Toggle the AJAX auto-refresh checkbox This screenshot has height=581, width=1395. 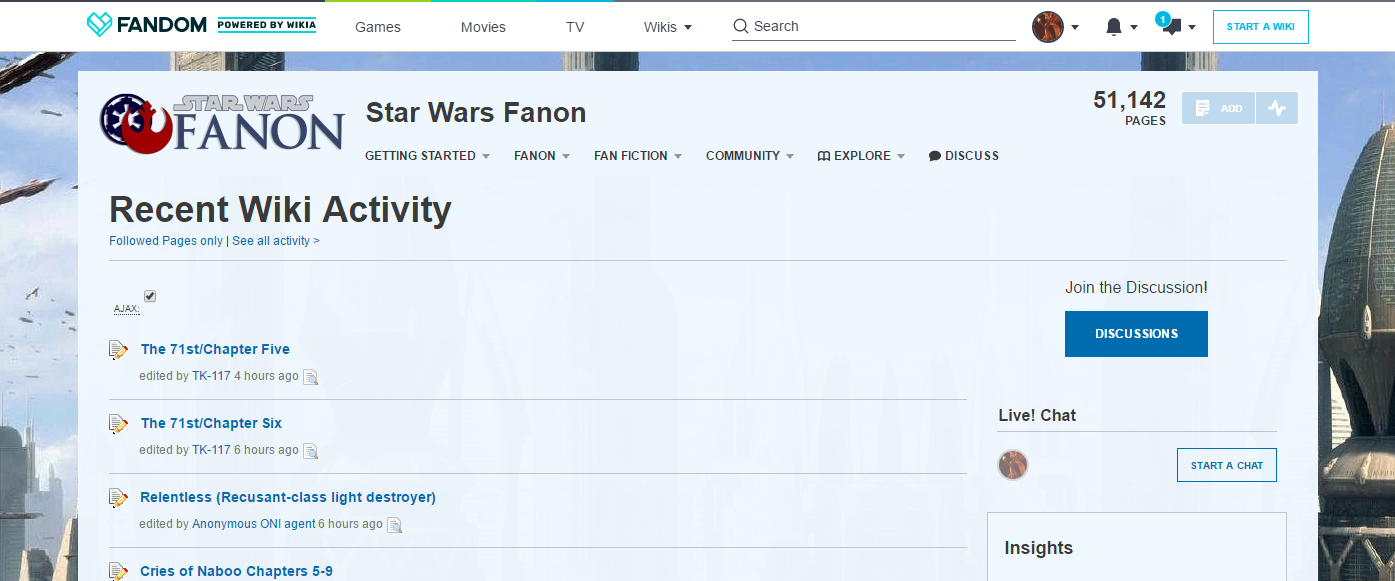pyautogui.click(x=150, y=296)
